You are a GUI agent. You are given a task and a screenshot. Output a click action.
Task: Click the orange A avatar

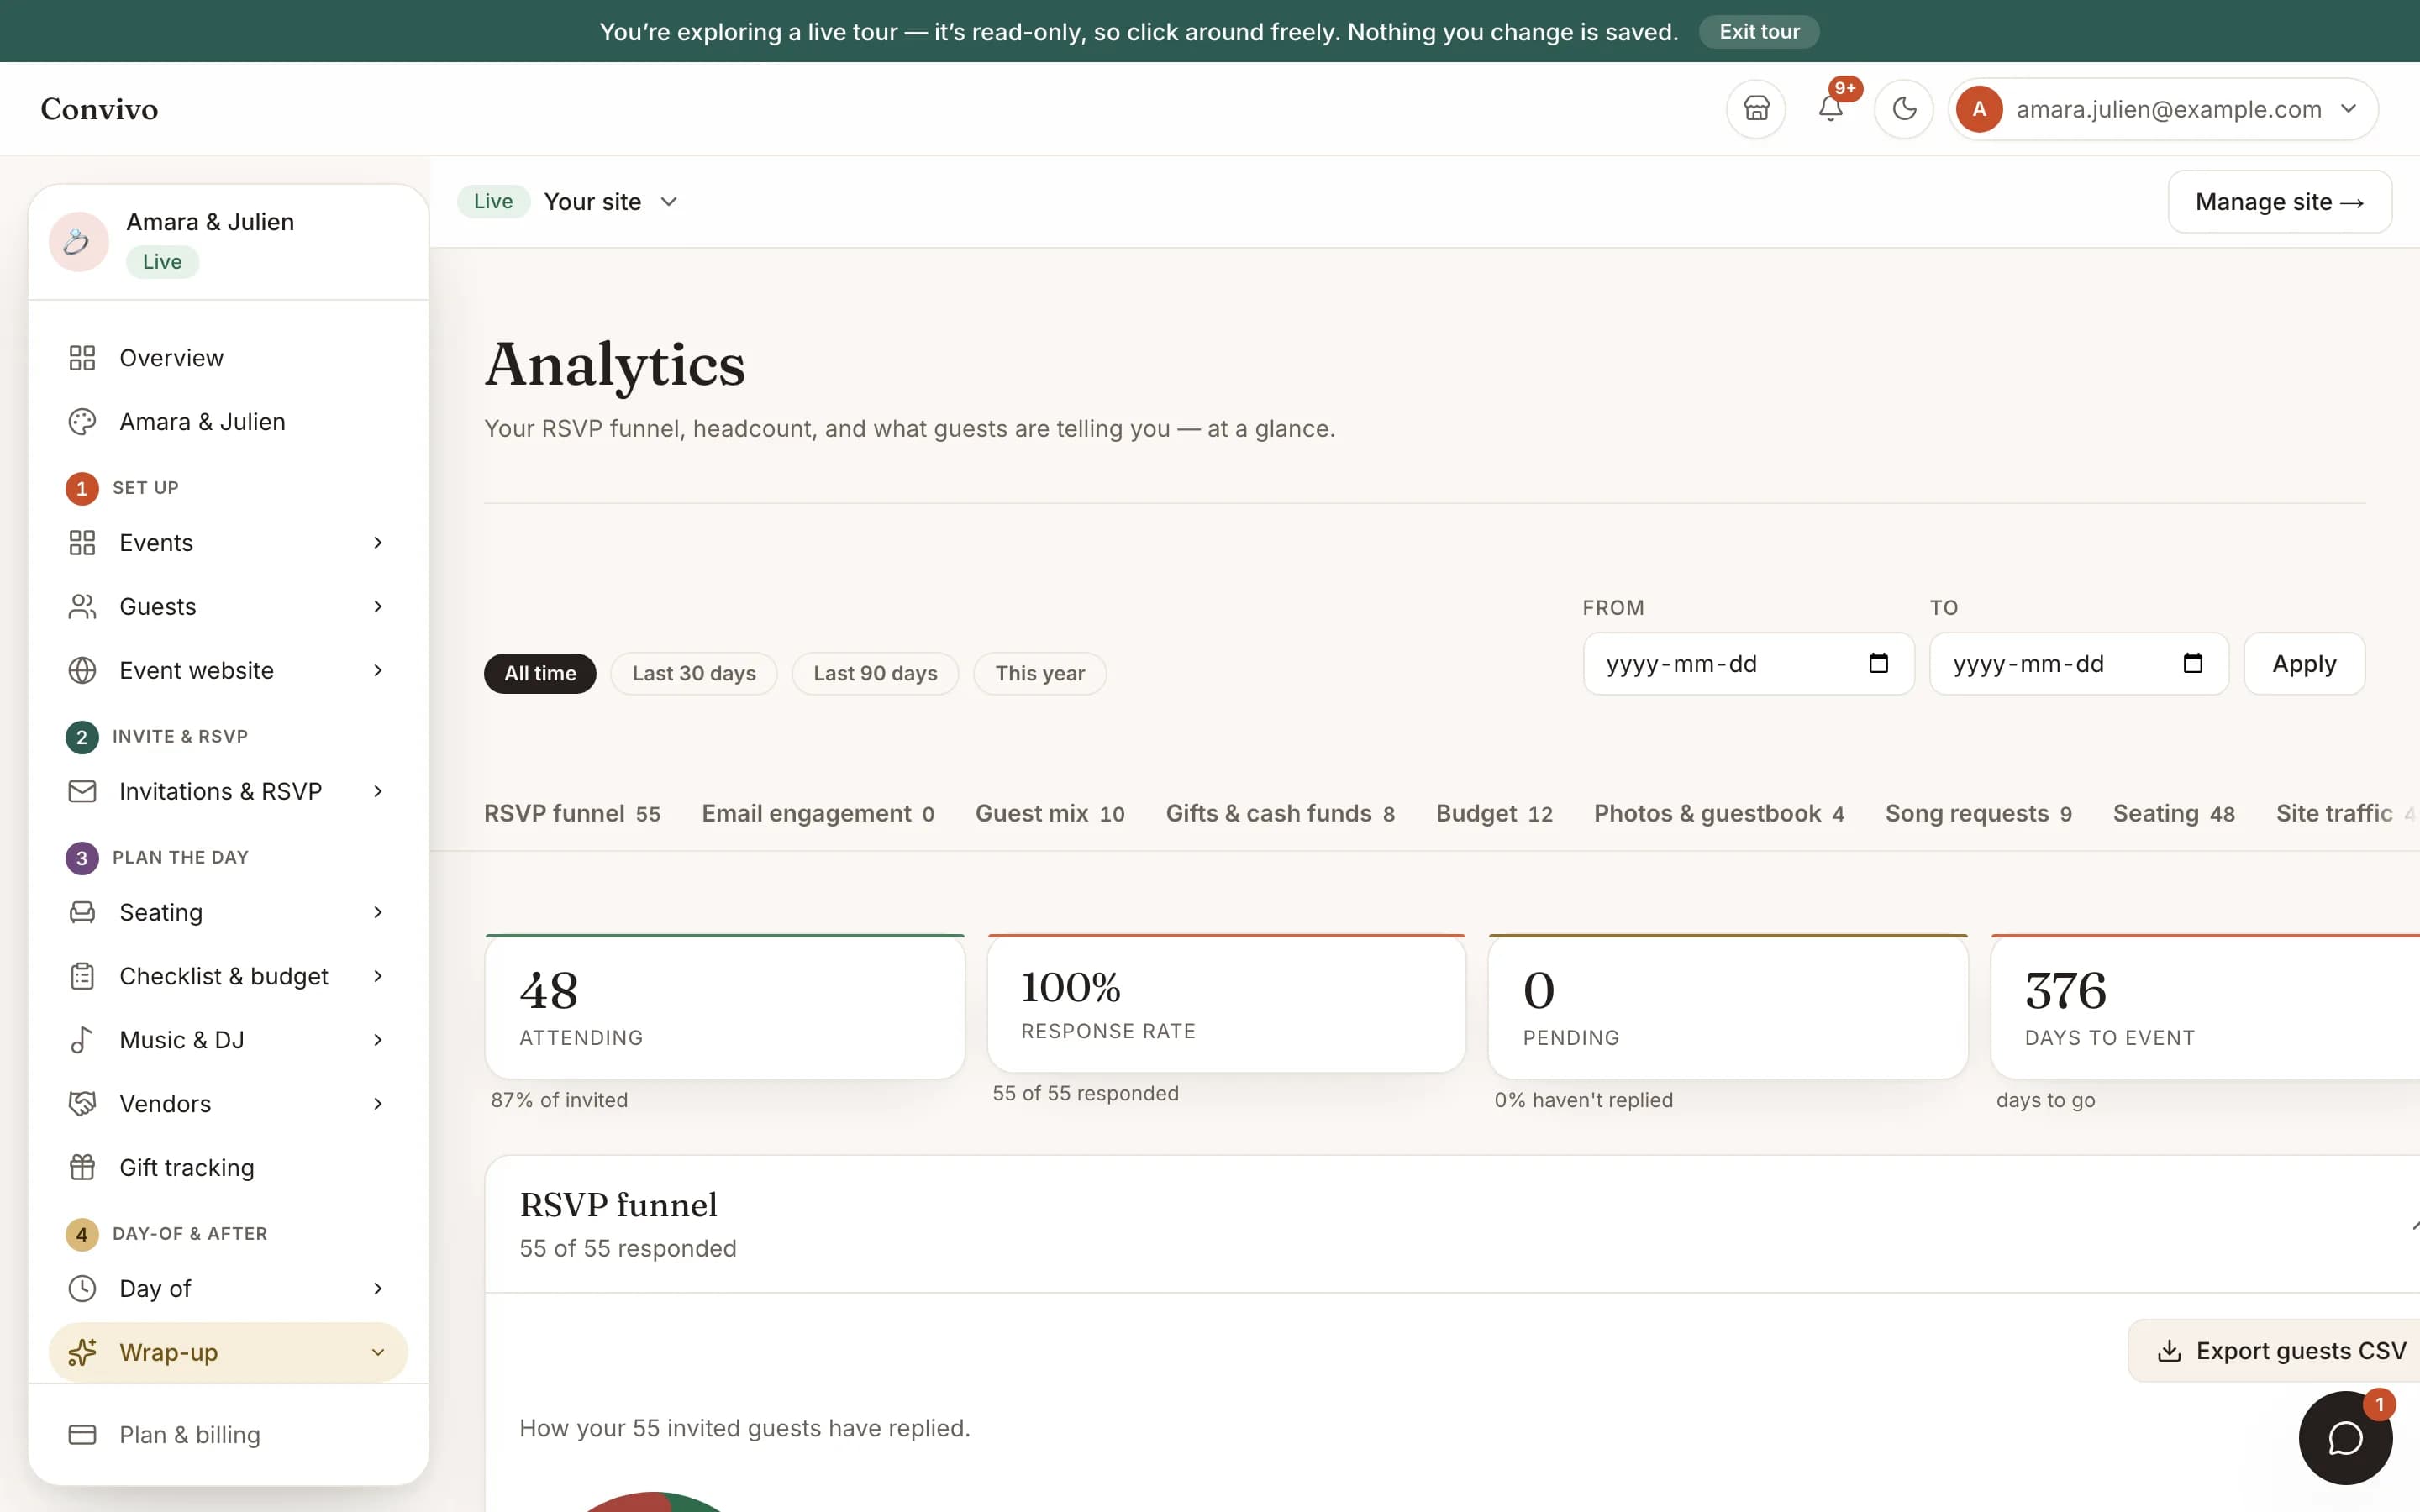click(x=1979, y=109)
